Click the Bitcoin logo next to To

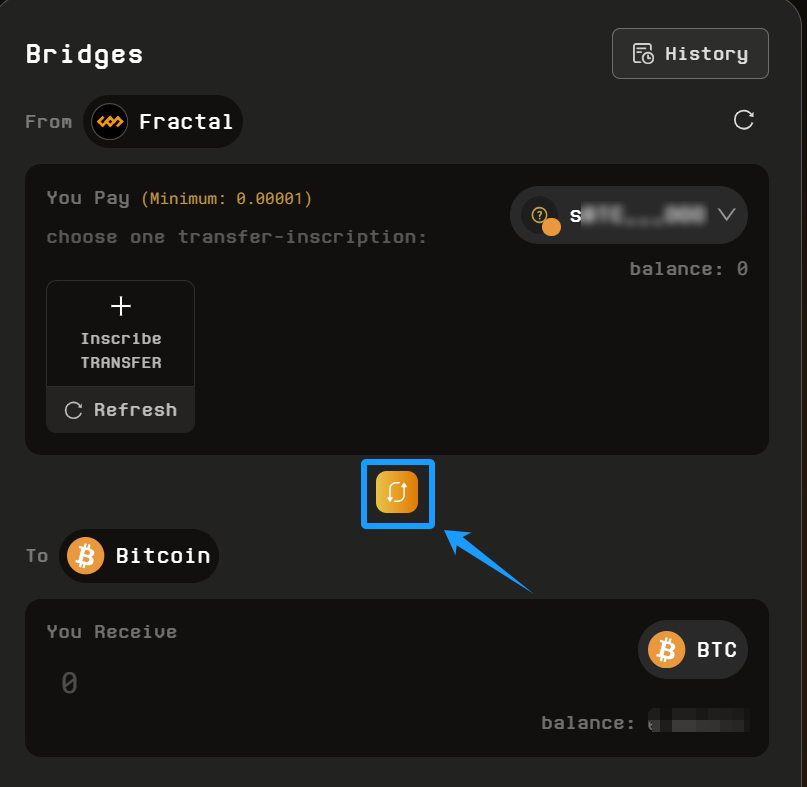coord(85,556)
